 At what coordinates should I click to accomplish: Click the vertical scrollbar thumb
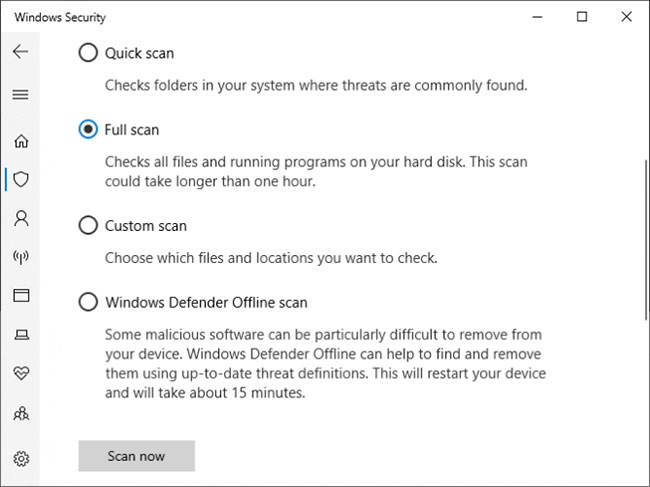click(646, 240)
